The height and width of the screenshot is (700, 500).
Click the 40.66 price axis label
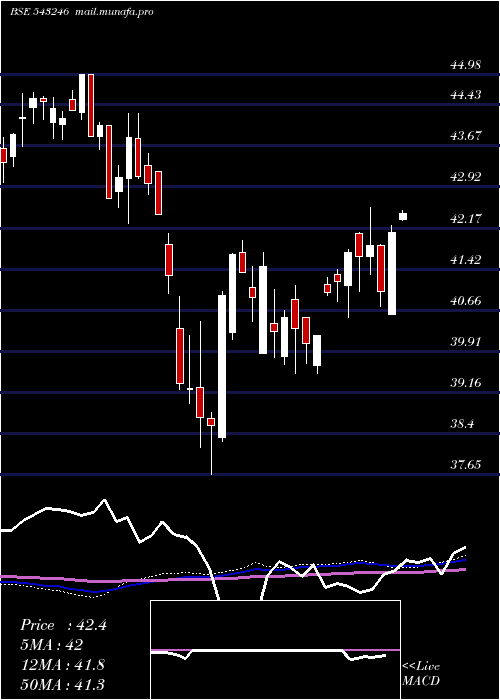466,300
